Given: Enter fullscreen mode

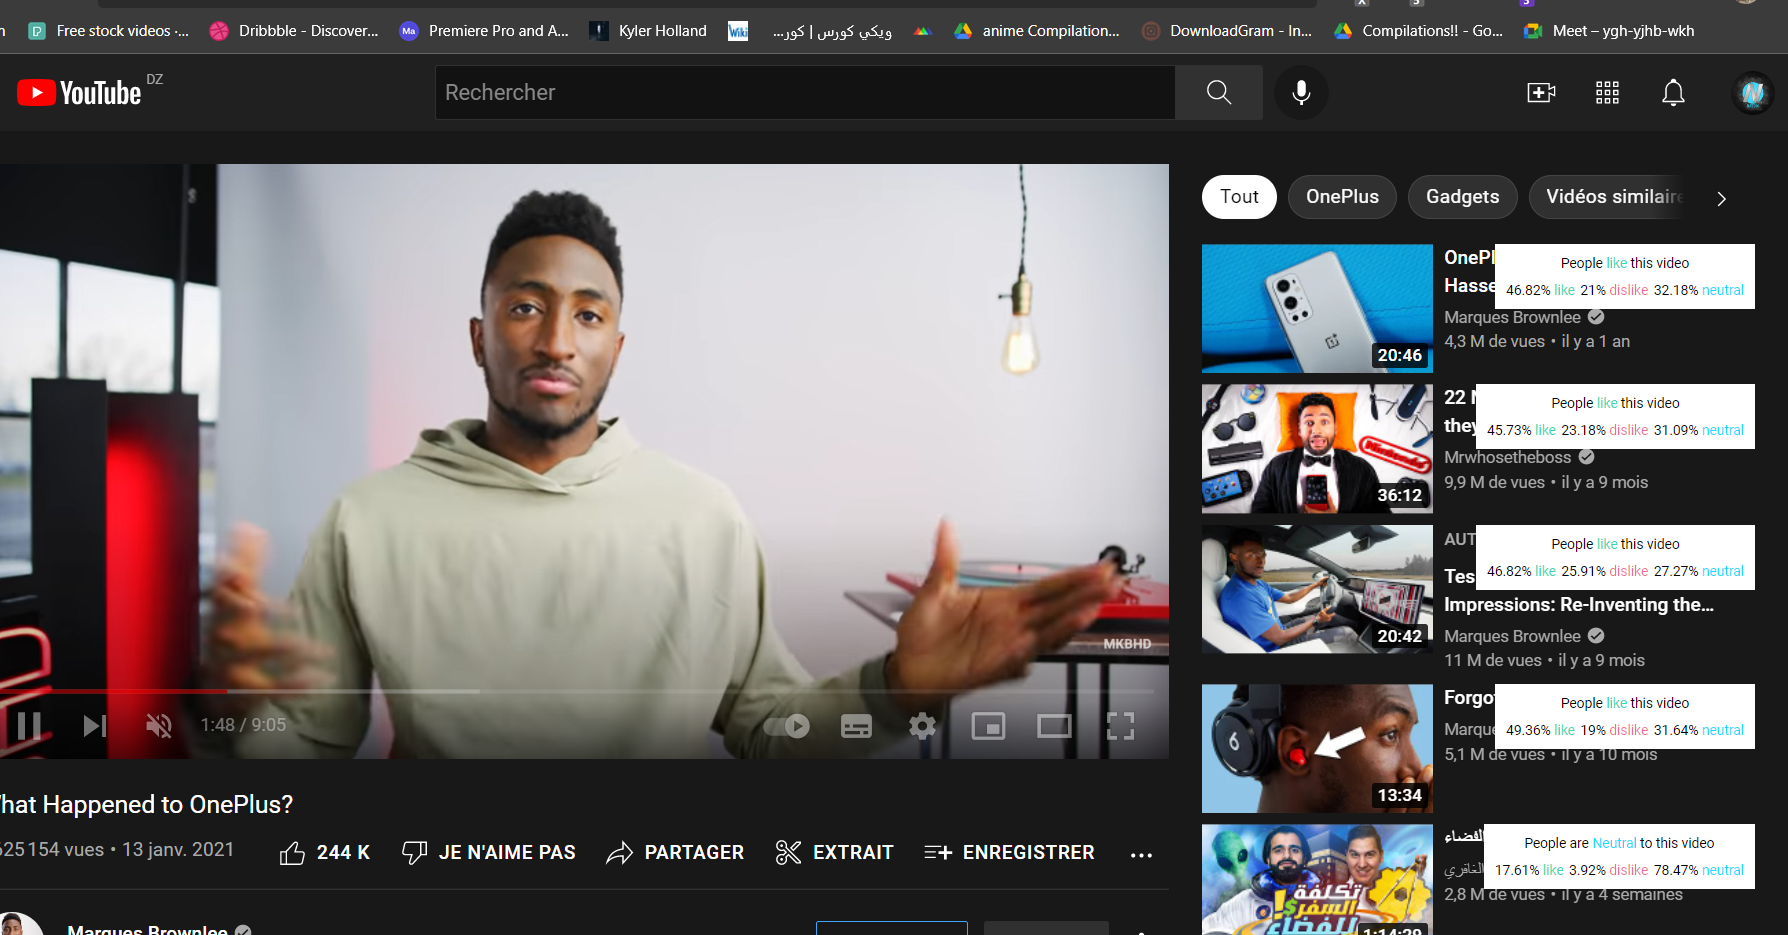Looking at the screenshot, I should [x=1121, y=726].
